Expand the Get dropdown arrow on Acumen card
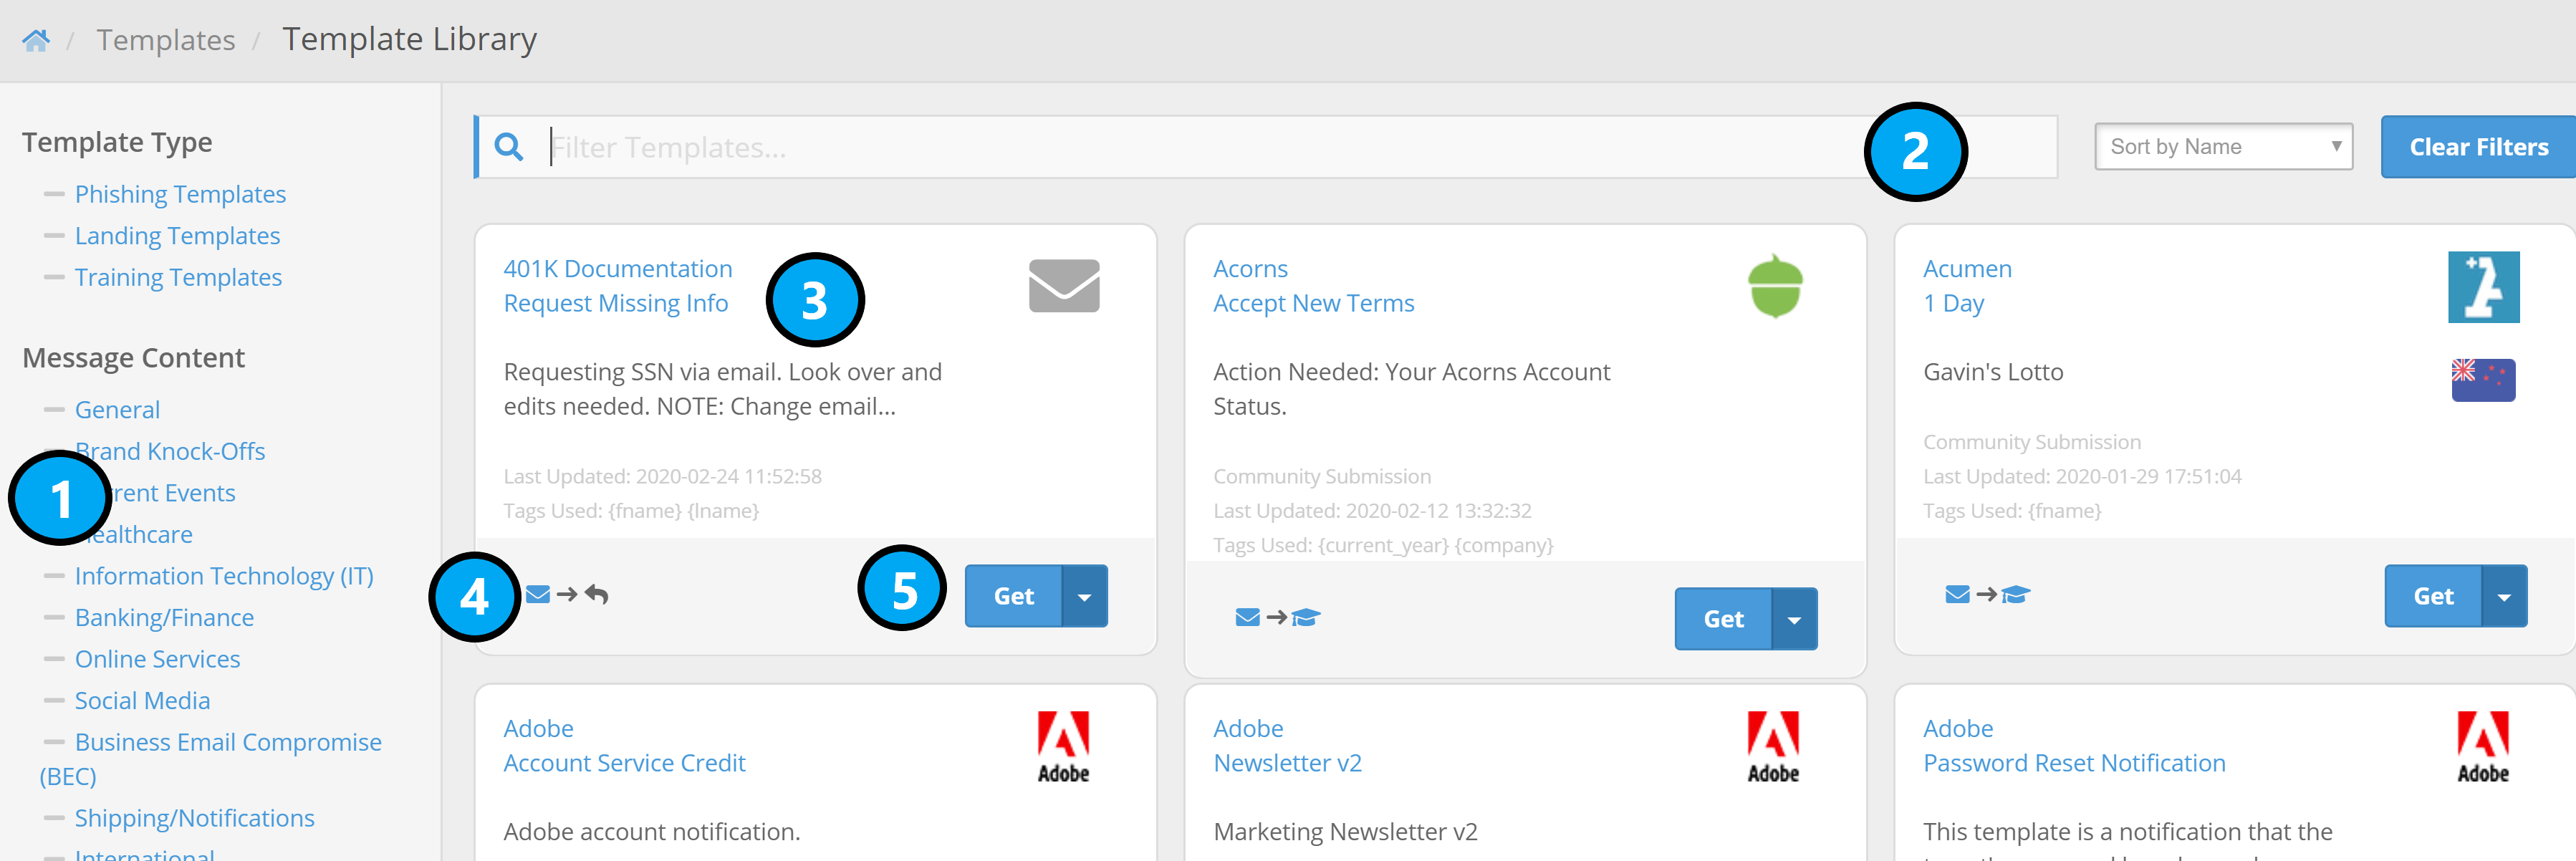The height and width of the screenshot is (861, 2576). coord(2504,596)
